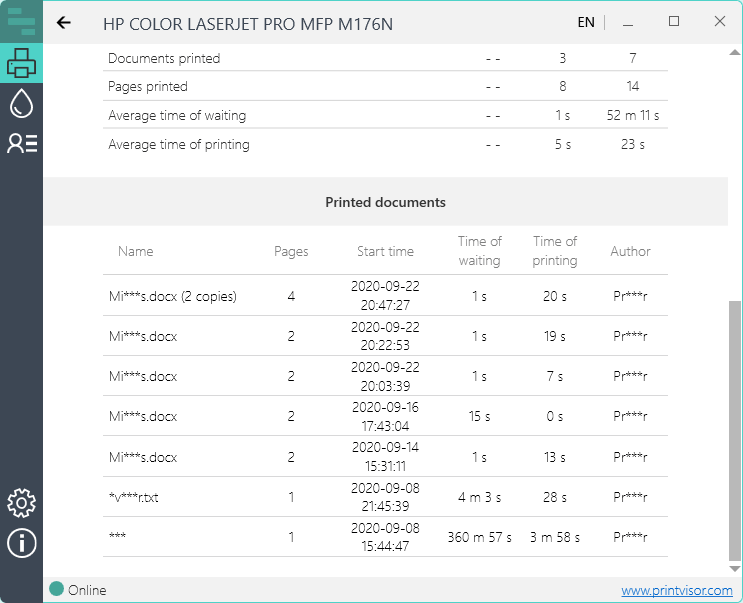Viewport: 743px width, 603px height.
Task: Open the info about icon
Action: coord(21,543)
